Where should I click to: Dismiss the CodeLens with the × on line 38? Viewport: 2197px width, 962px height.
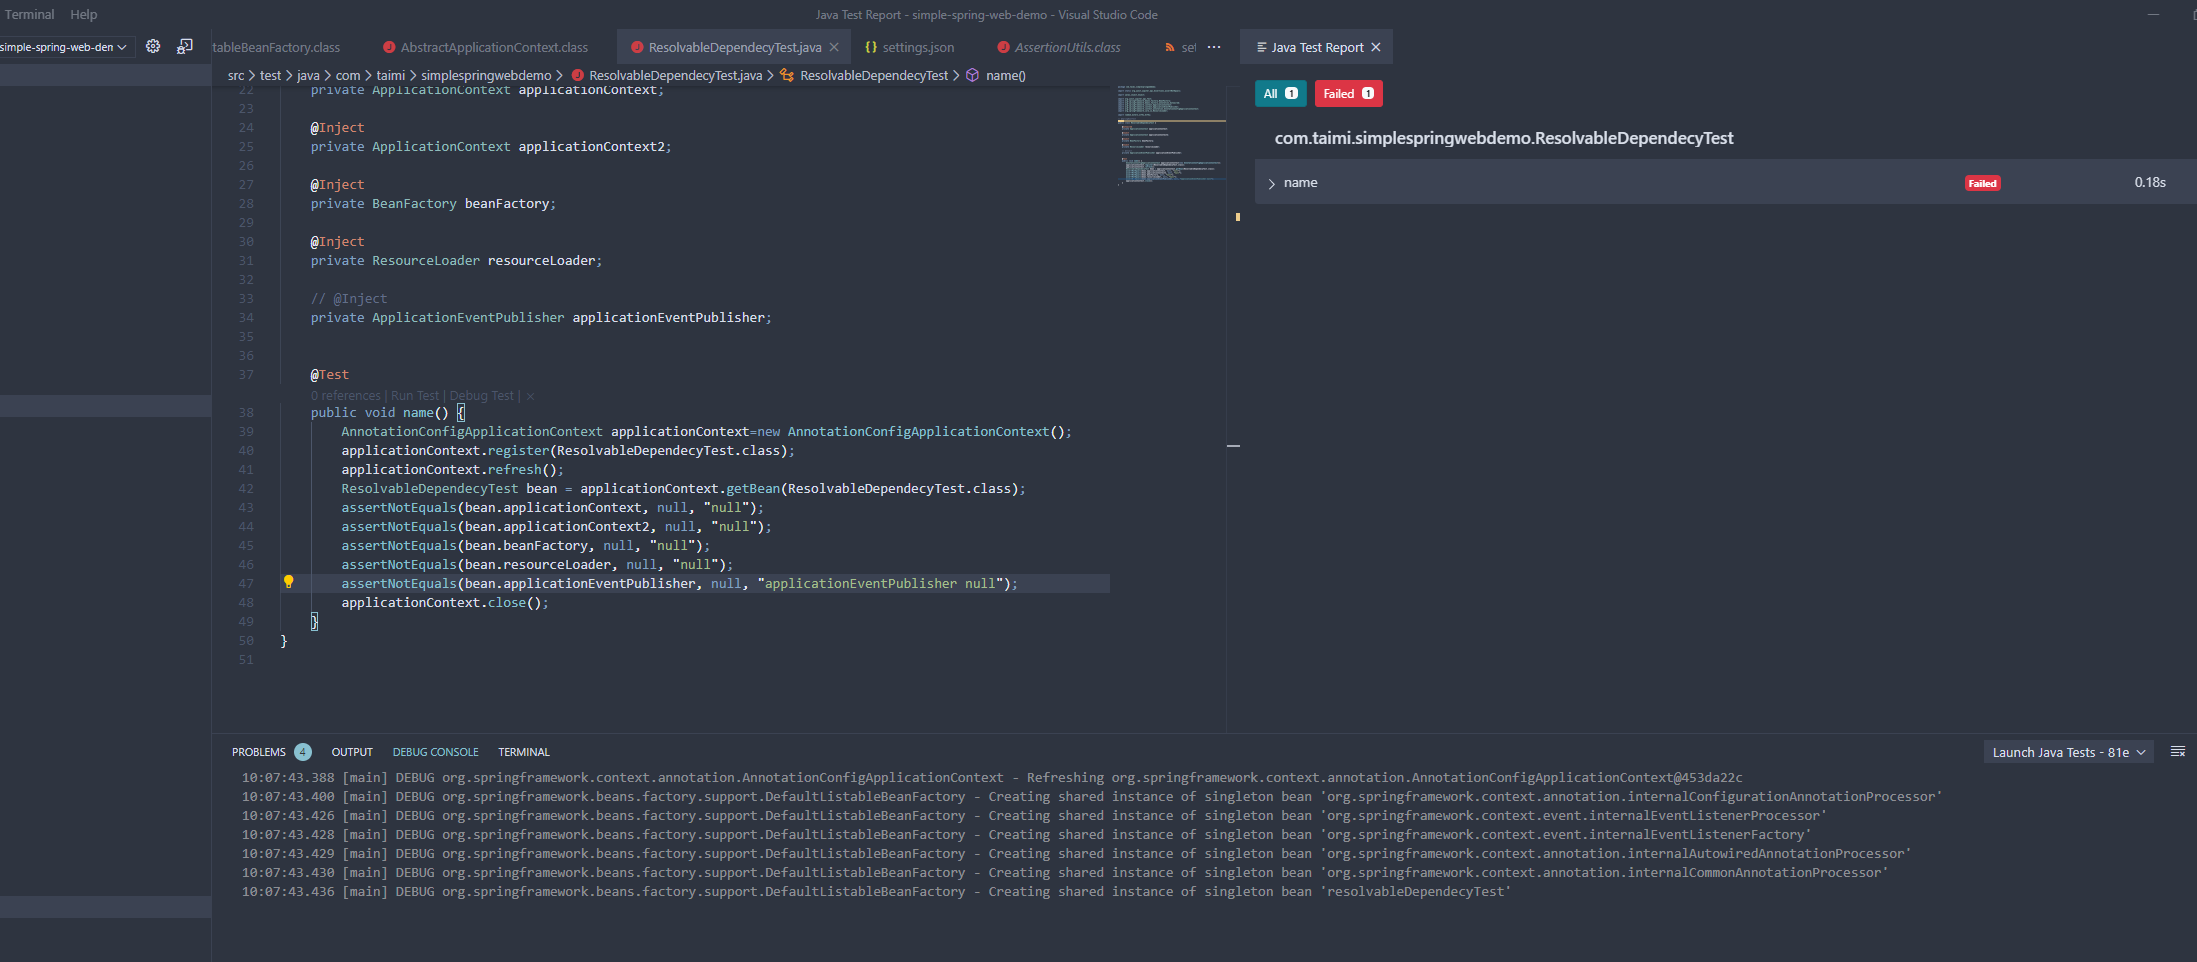(530, 395)
